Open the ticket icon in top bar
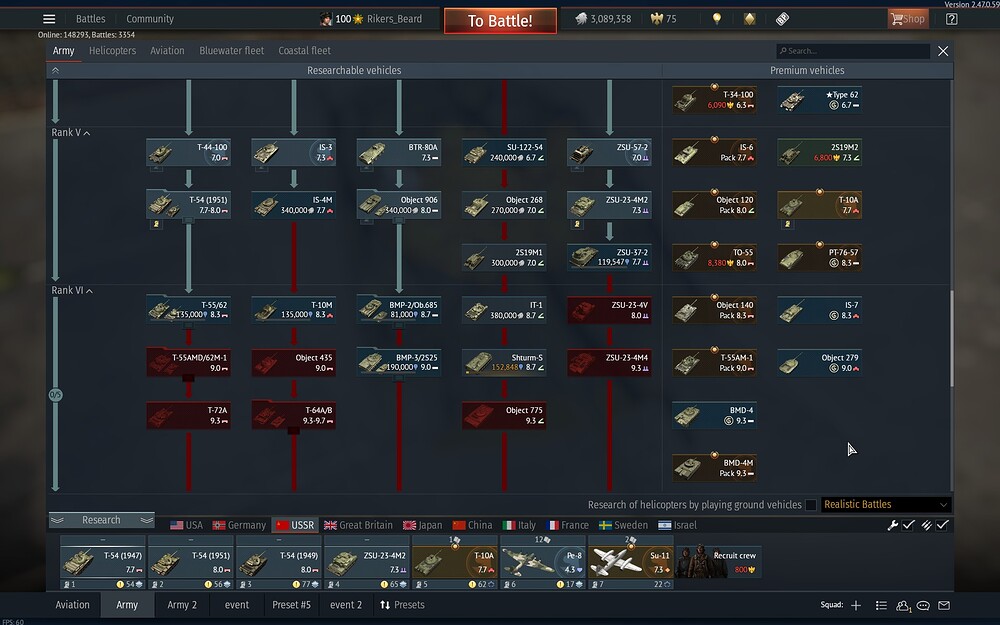 click(x=783, y=18)
